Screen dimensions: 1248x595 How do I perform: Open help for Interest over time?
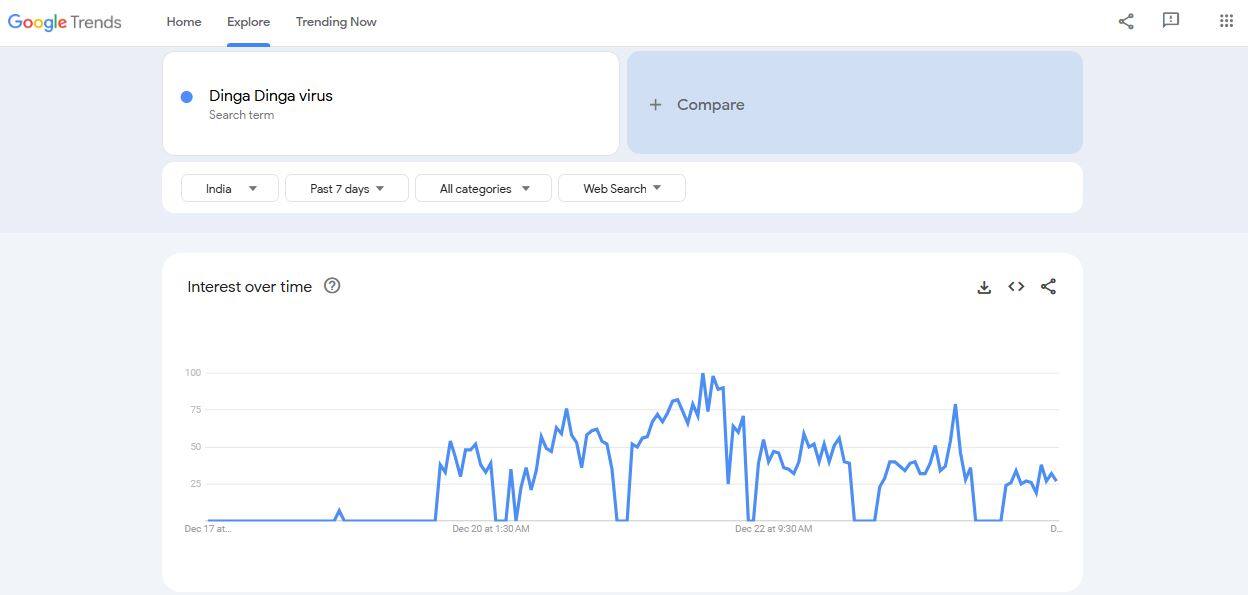pos(332,286)
